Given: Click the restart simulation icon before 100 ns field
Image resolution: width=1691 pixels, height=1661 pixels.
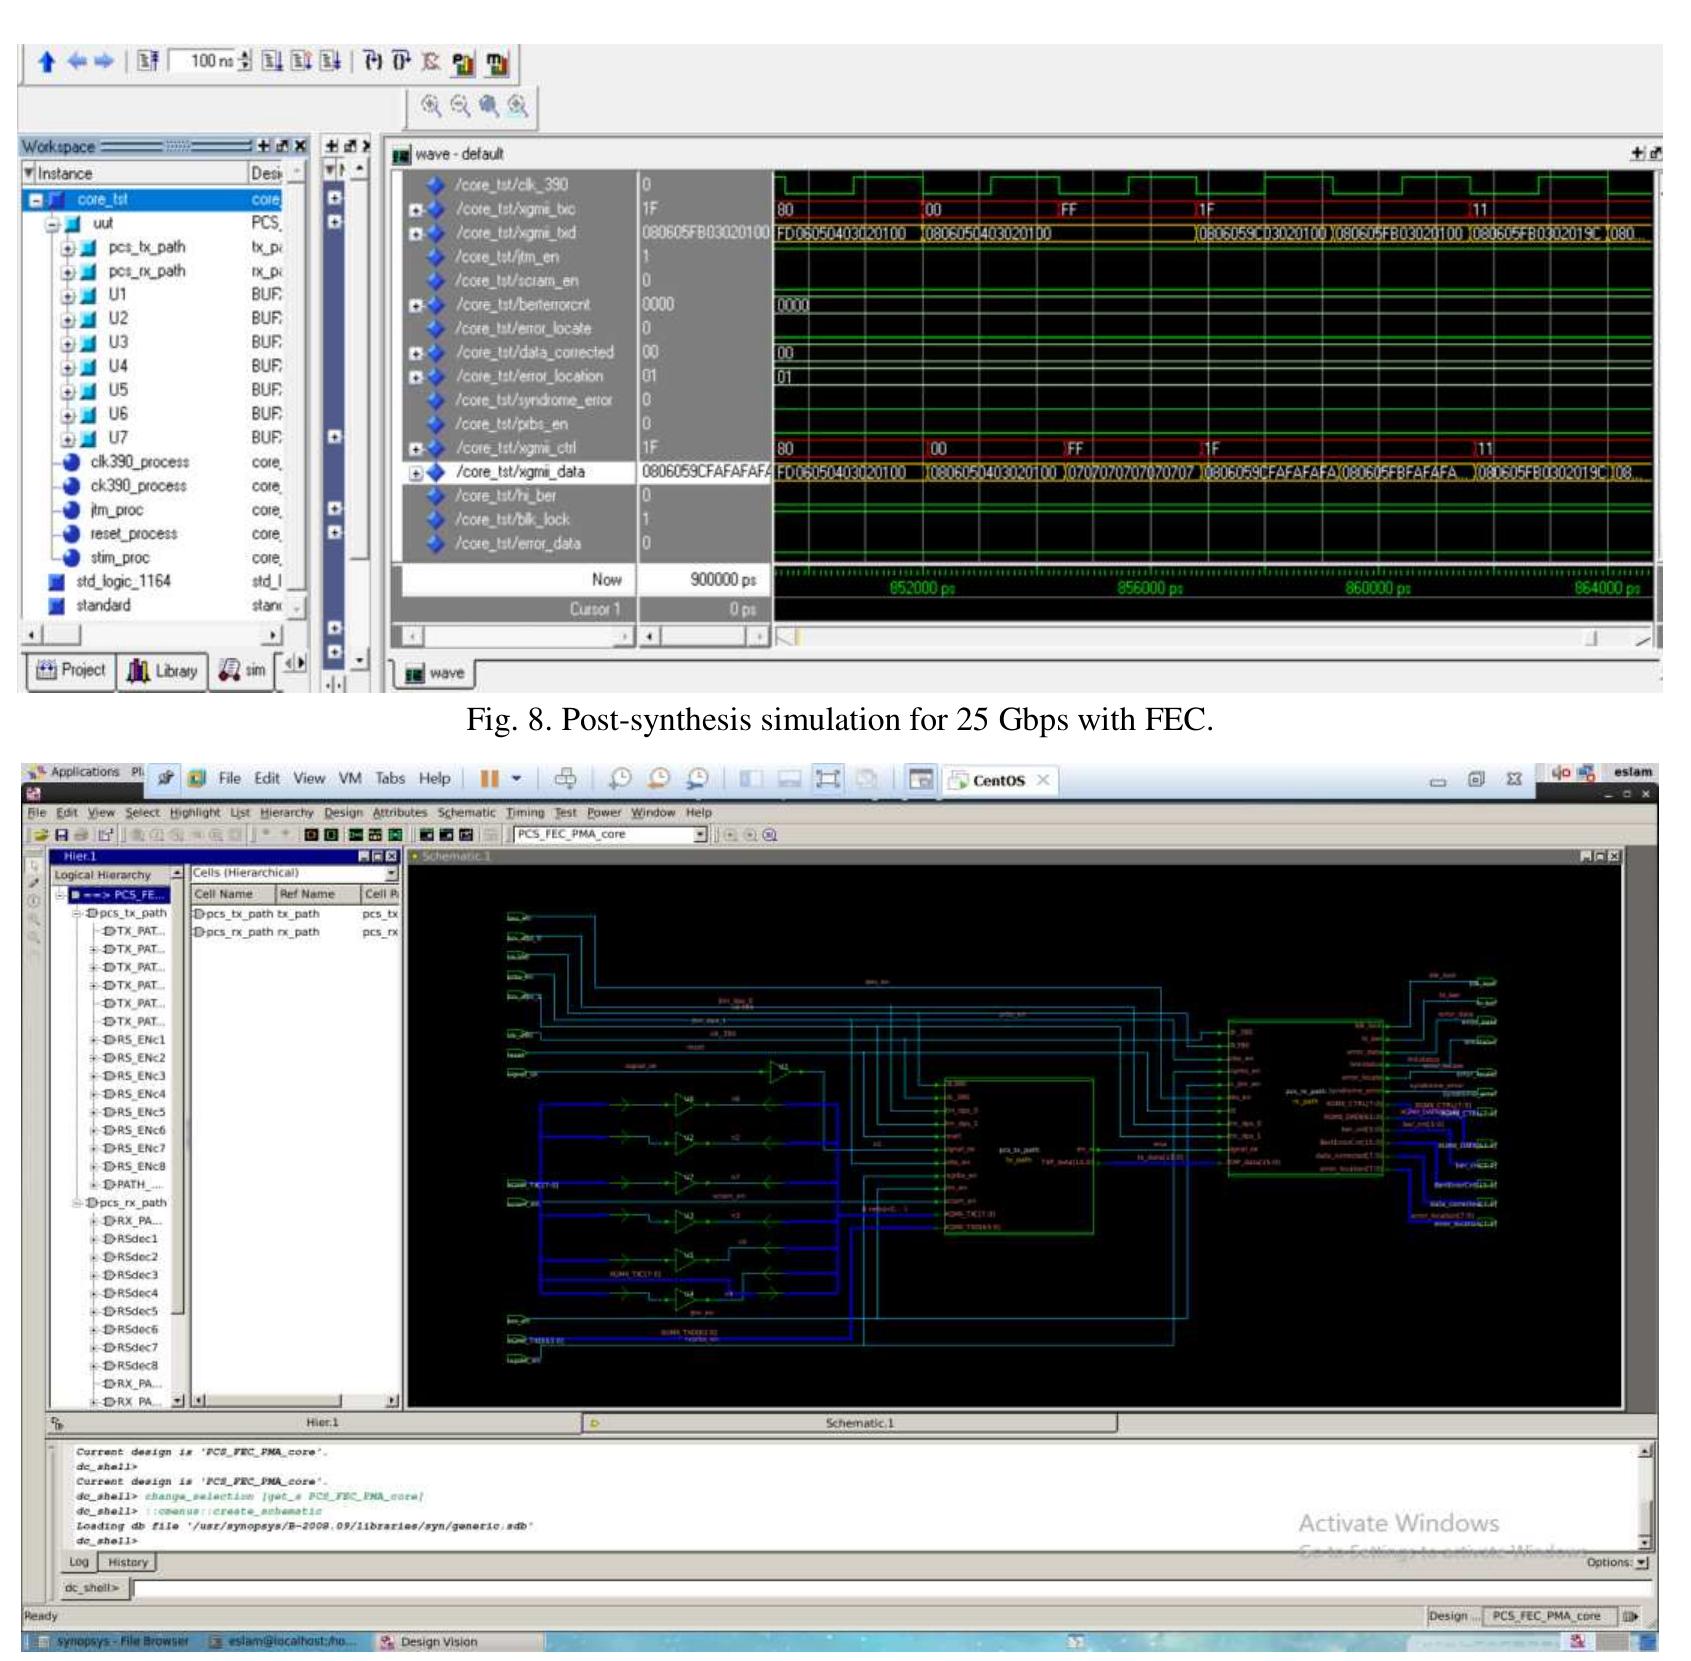Looking at the screenshot, I should 148,61.
